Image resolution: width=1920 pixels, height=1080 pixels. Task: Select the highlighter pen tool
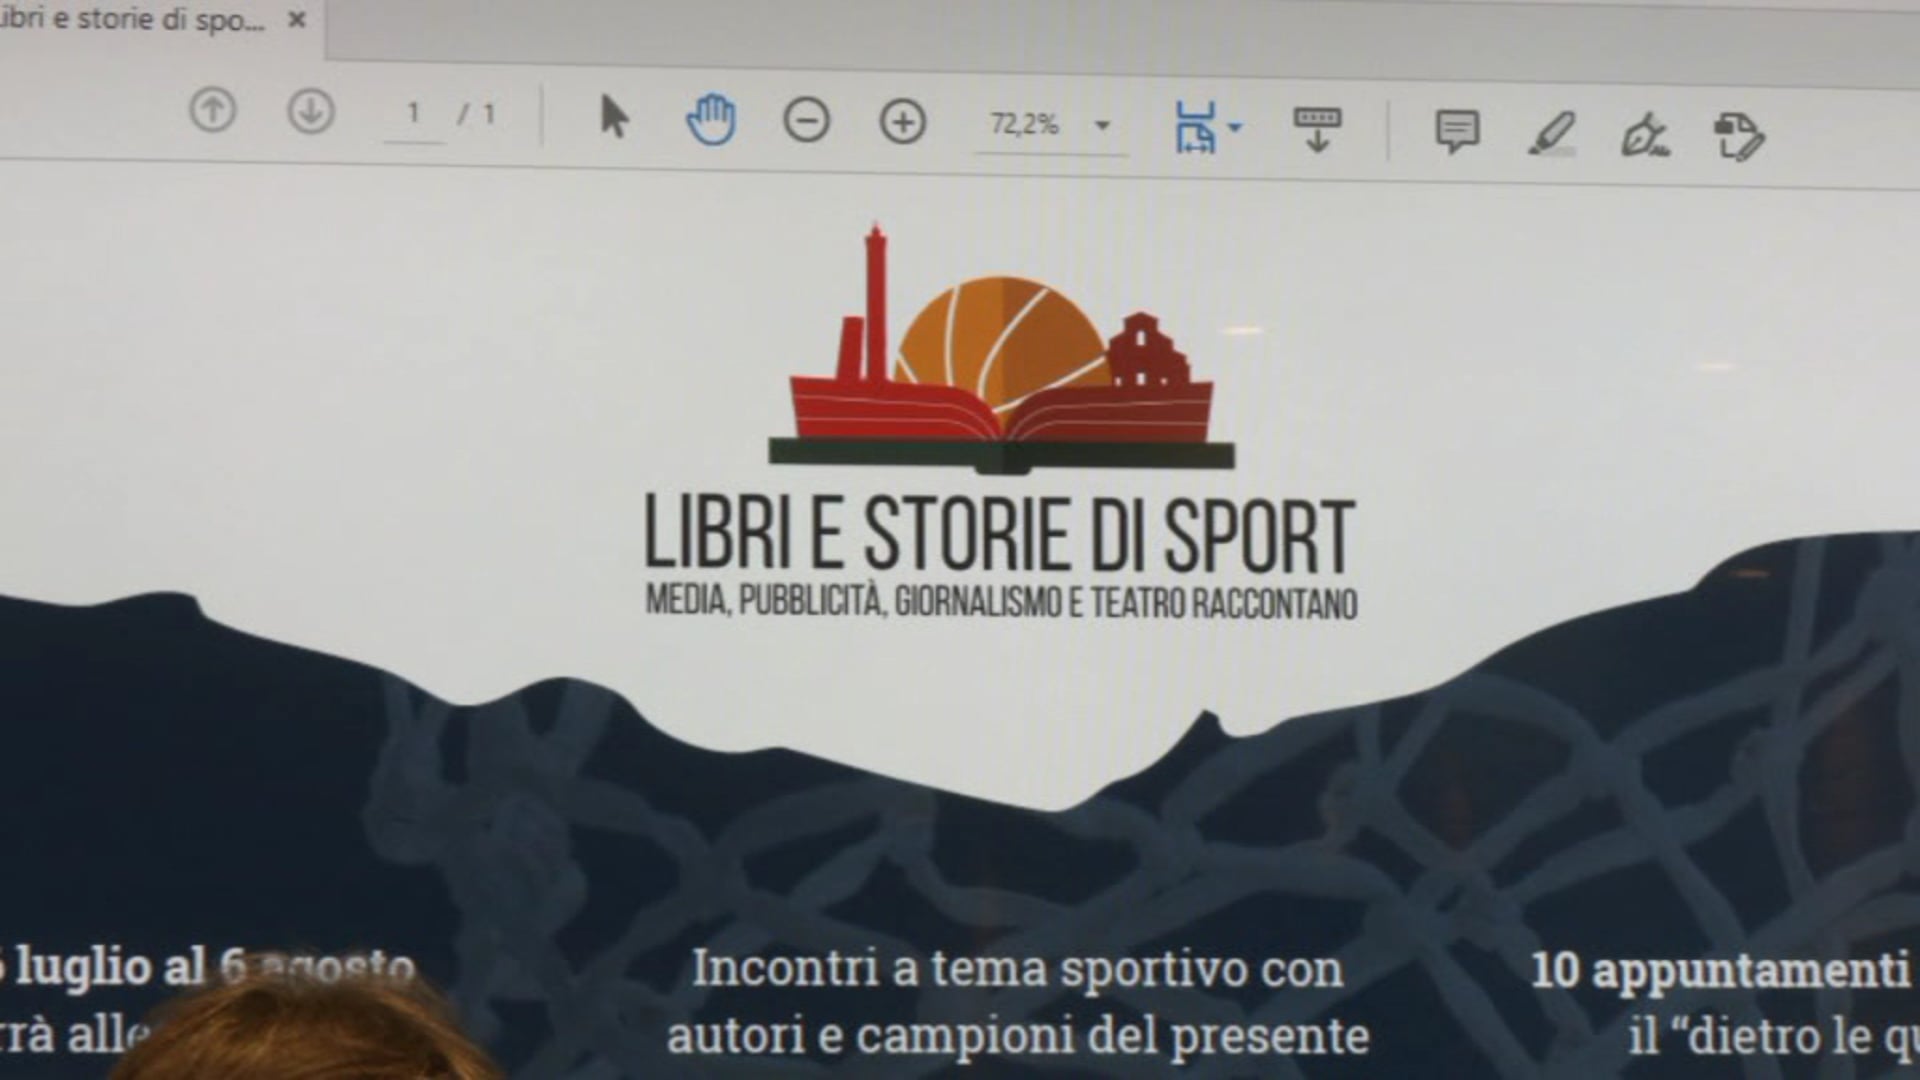tap(1551, 134)
